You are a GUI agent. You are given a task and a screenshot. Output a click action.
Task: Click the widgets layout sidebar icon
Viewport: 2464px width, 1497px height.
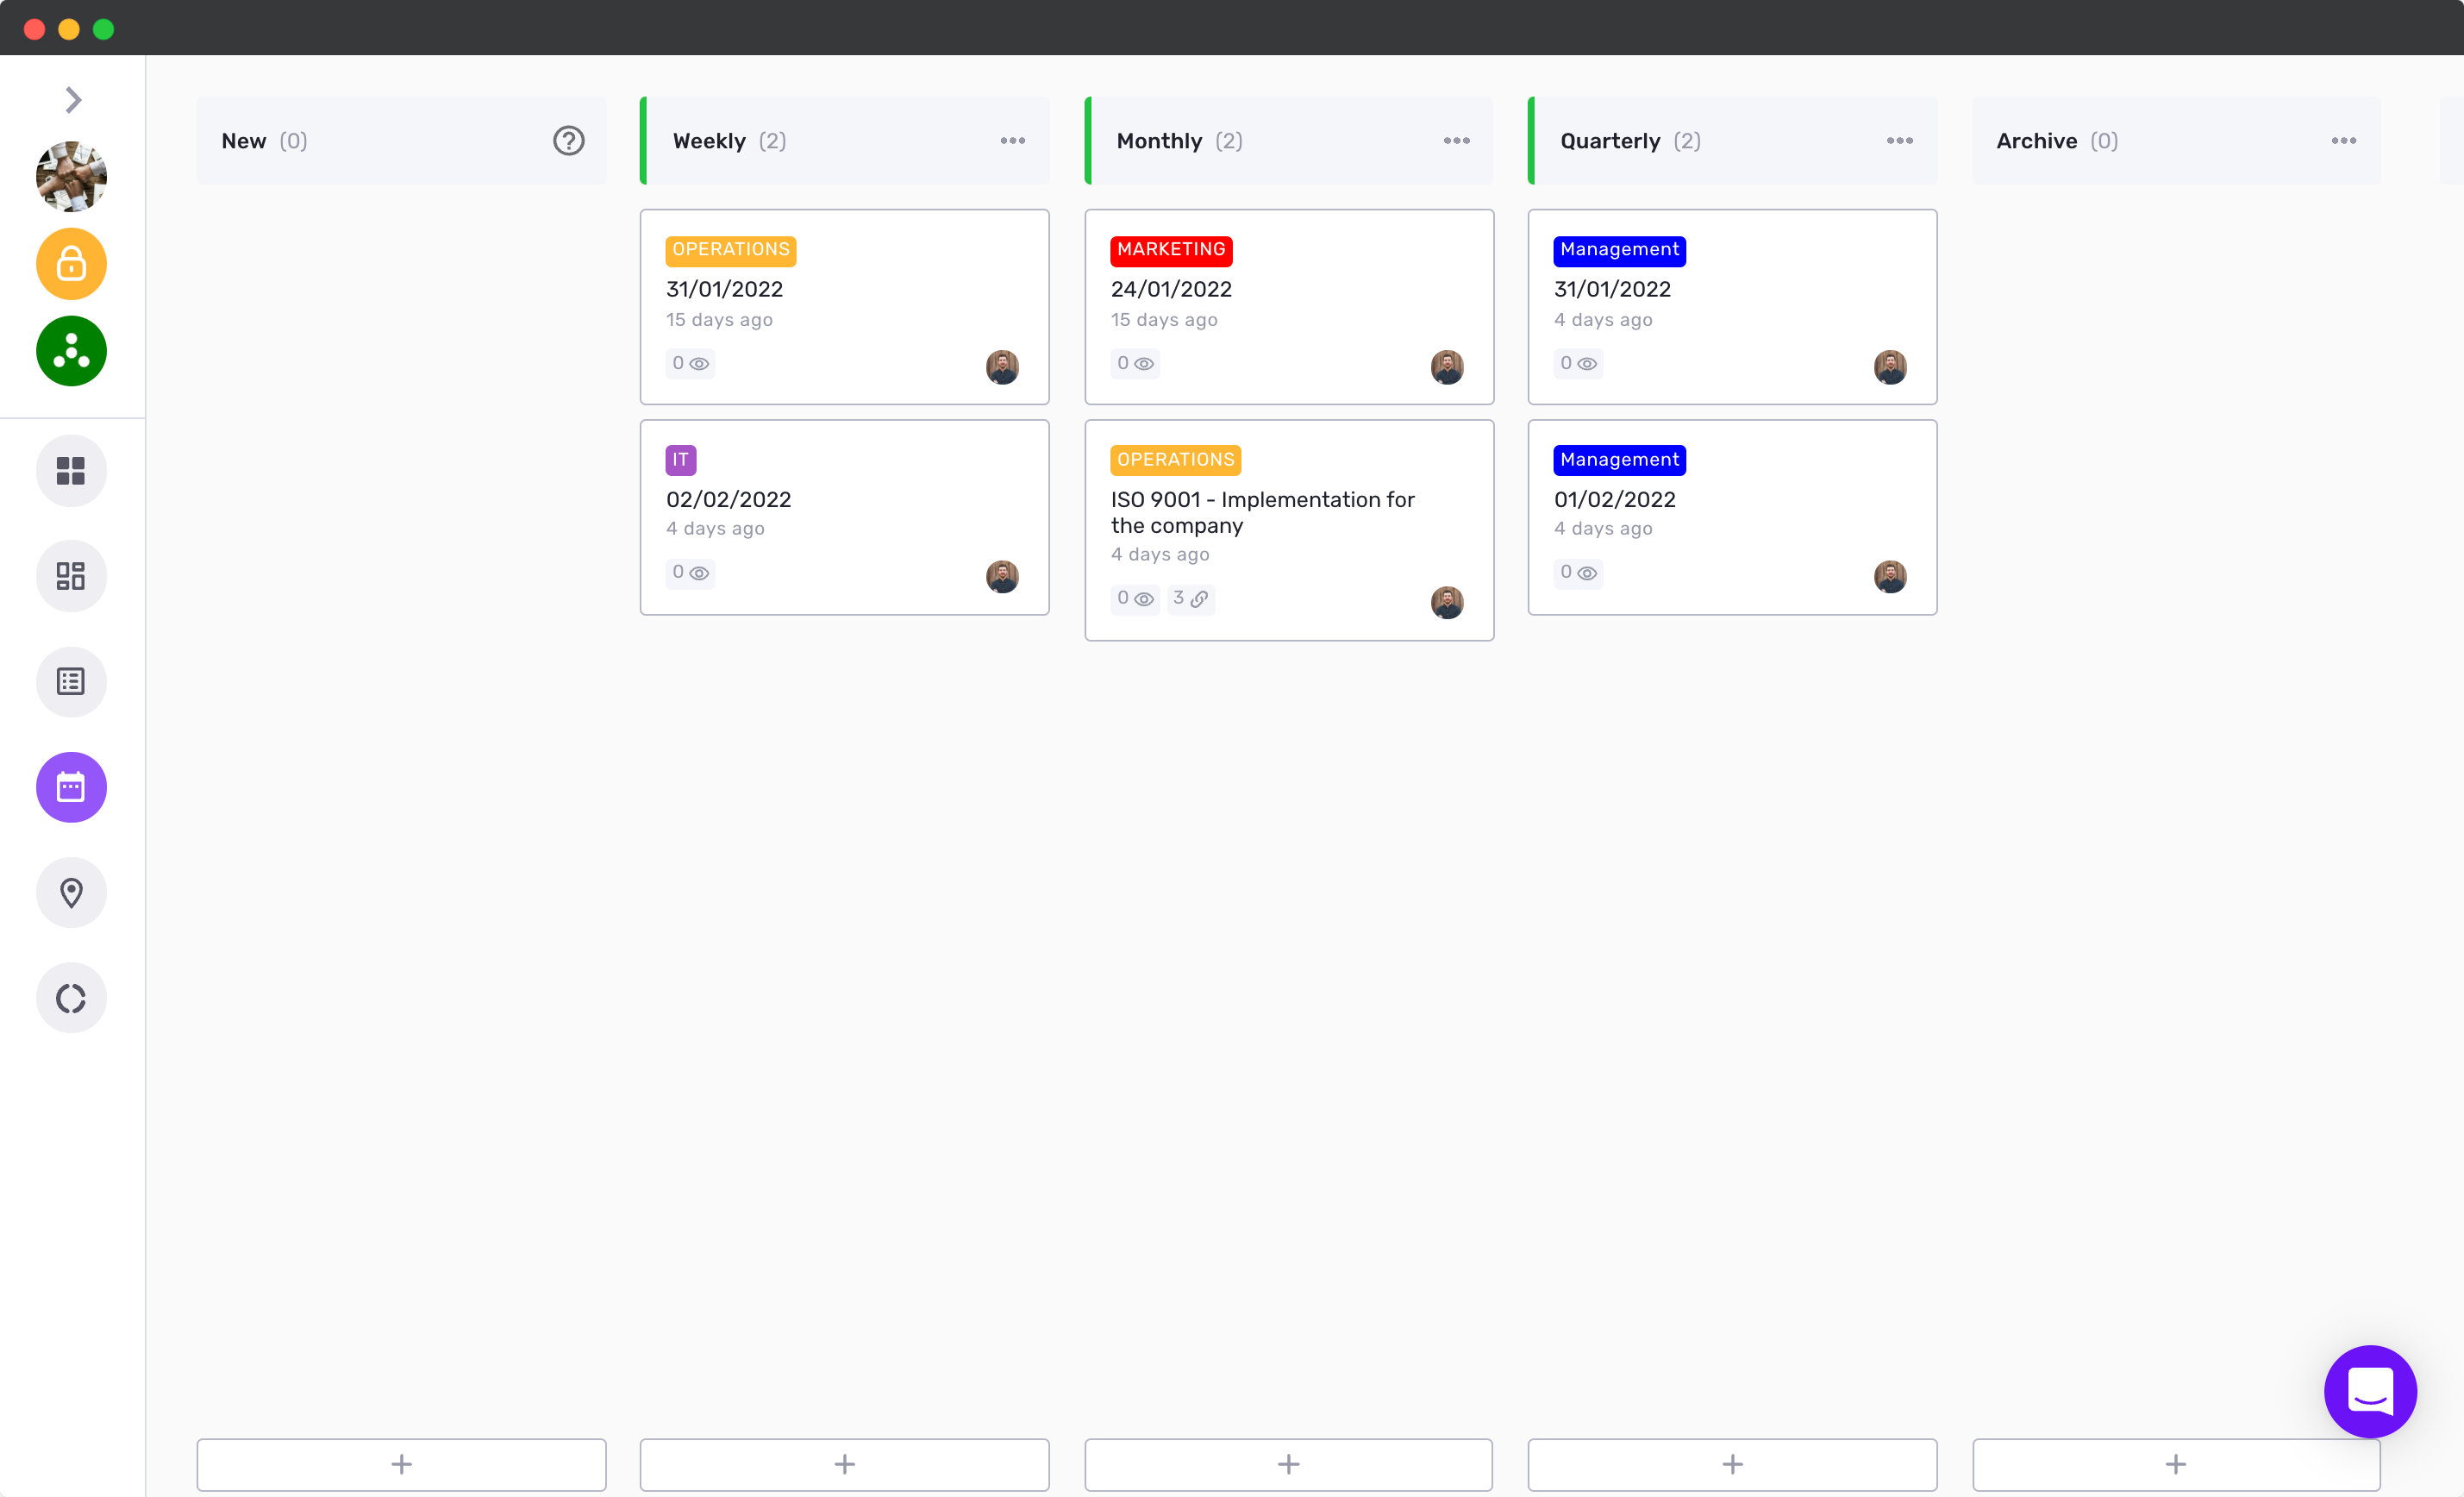coord(71,576)
